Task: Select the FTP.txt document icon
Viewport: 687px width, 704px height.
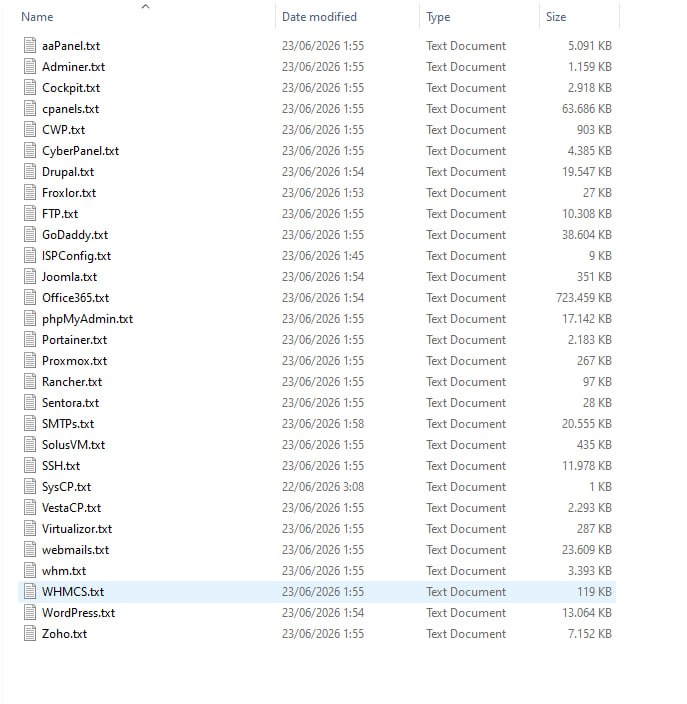Action: 30,213
